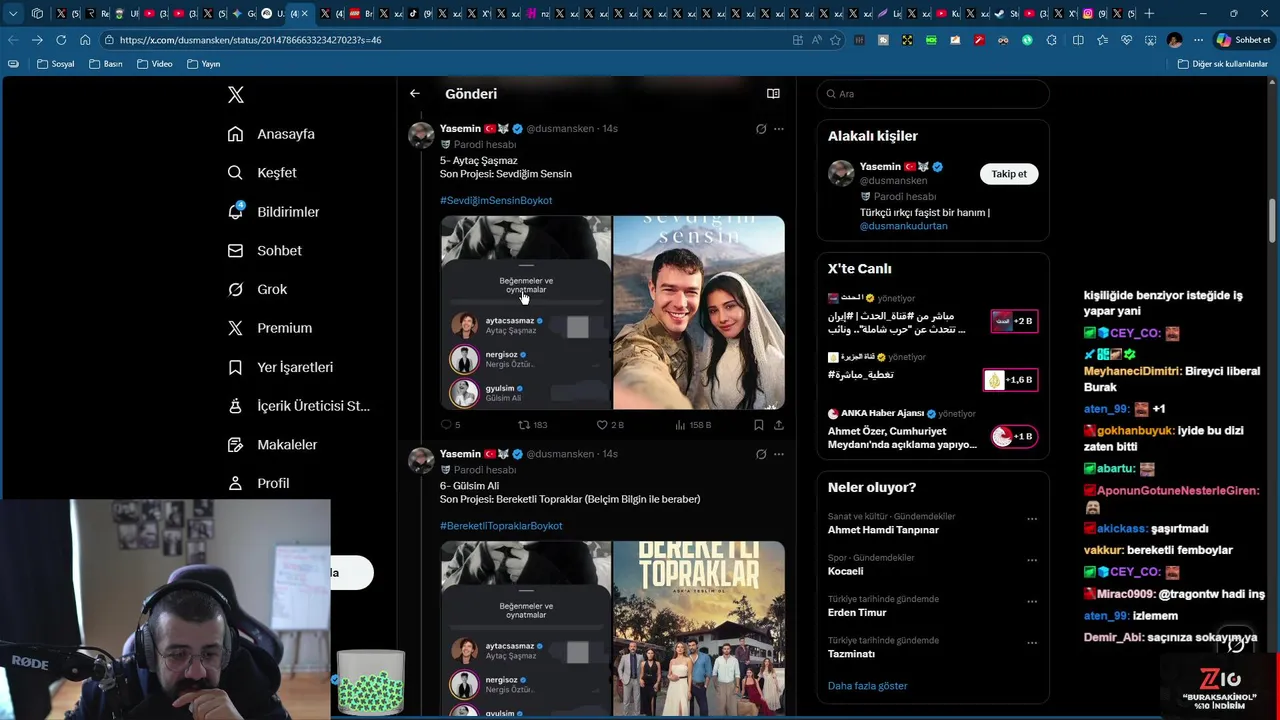Viewport: 1280px width, 720px height.
Task: Click browser back arrow
Action: 13,40
